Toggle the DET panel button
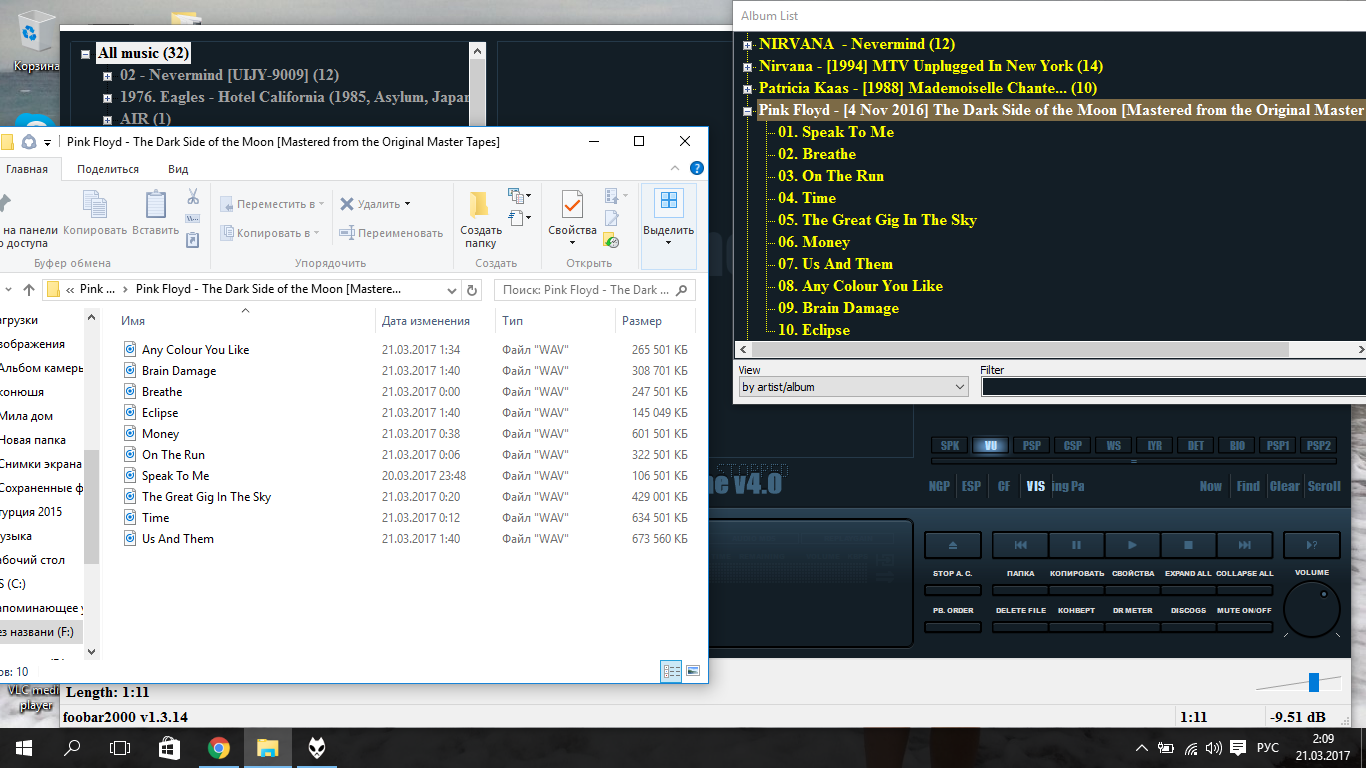 [1195, 445]
